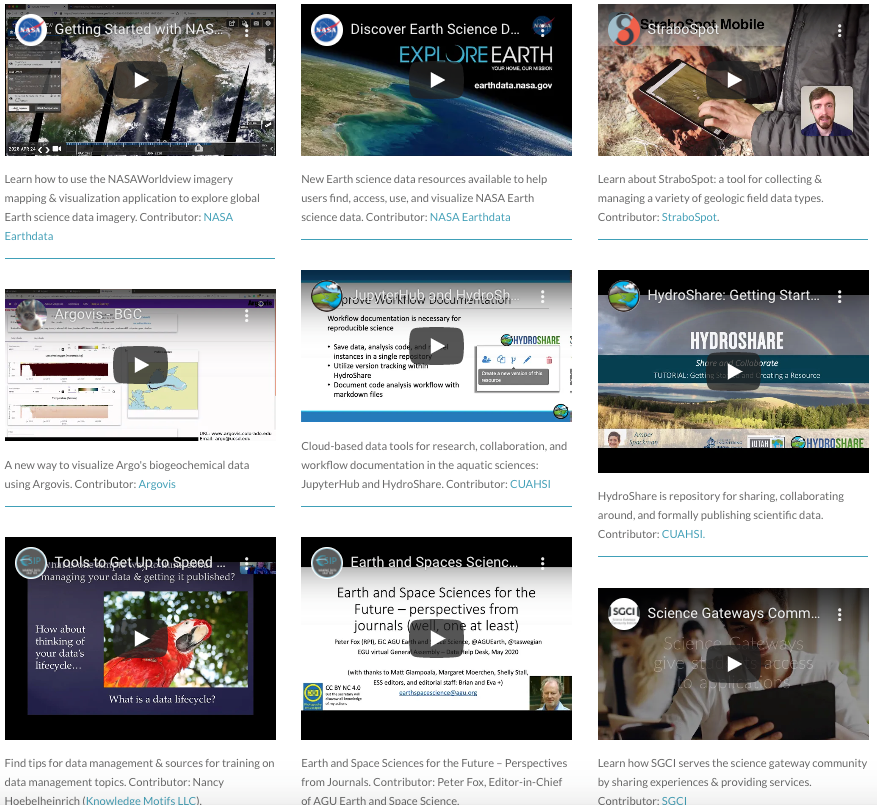Image resolution: width=877 pixels, height=805 pixels.
Task: Open the Argovis contributor link
Action: 157,483
